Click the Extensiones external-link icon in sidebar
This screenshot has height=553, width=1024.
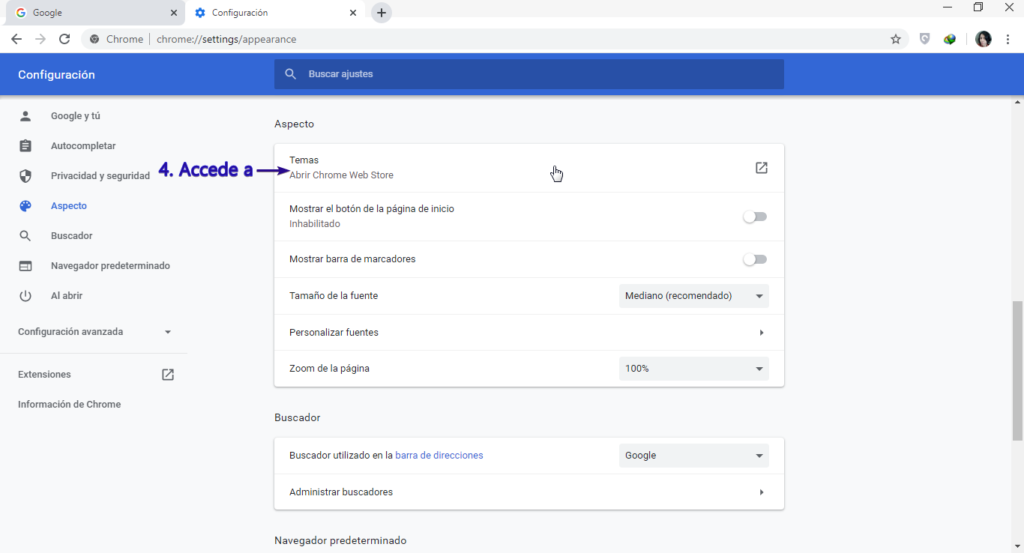tap(168, 375)
